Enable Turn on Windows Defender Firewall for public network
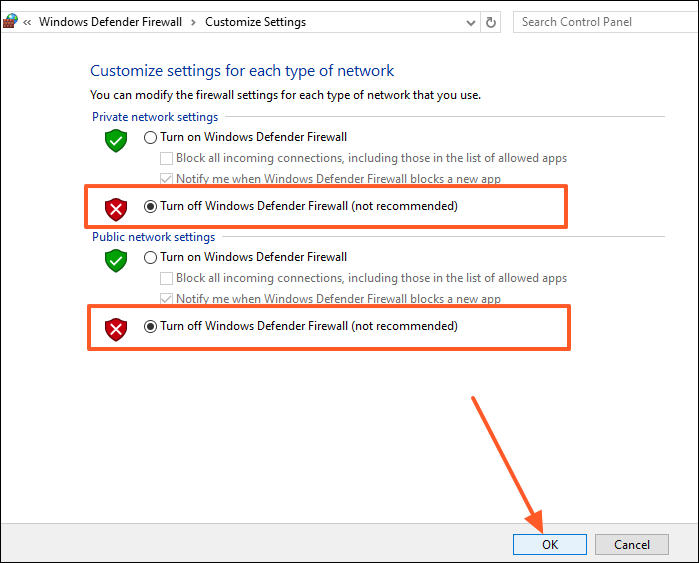 coord(151,257)
